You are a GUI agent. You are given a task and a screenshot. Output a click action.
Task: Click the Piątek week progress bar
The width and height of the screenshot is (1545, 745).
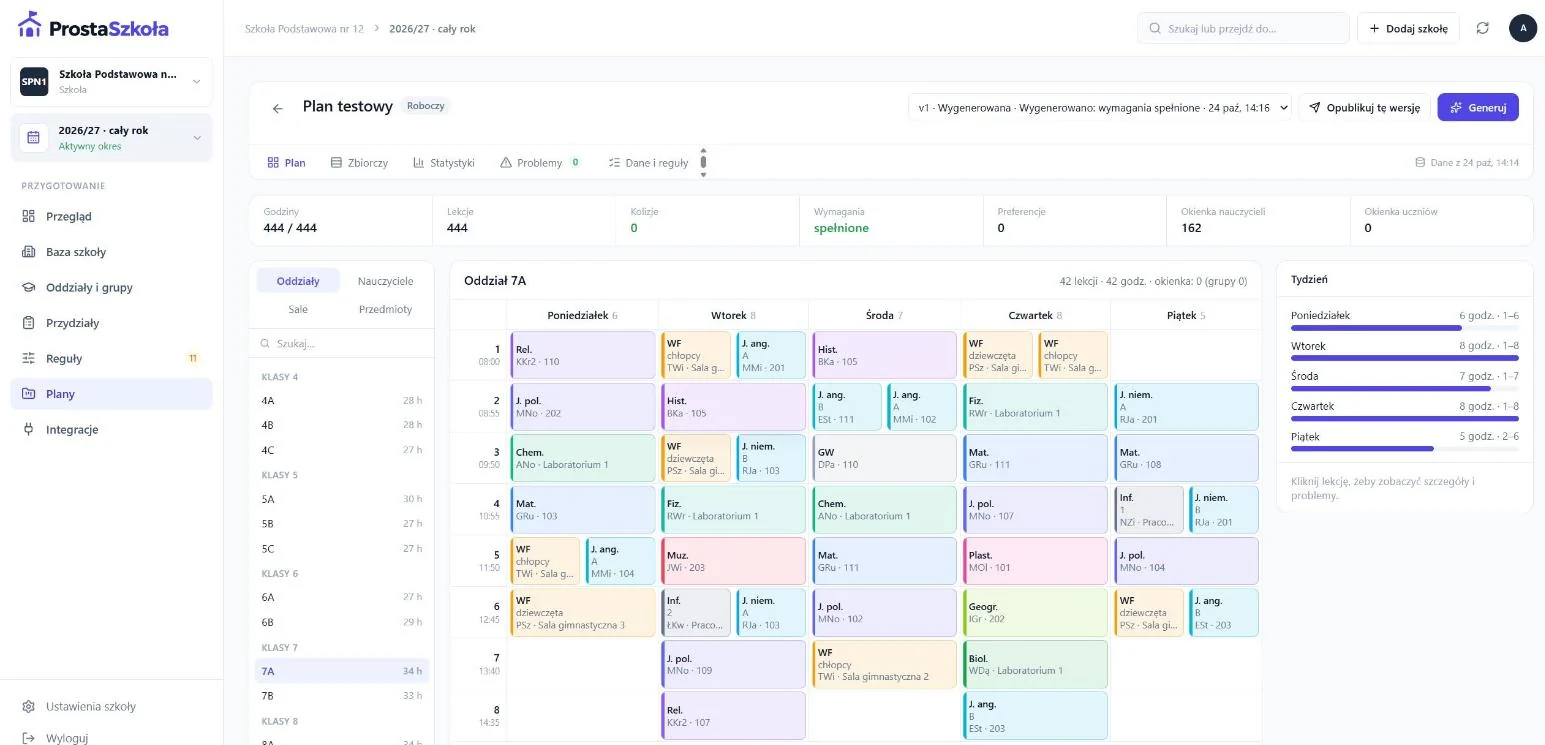click(1404, 449)
